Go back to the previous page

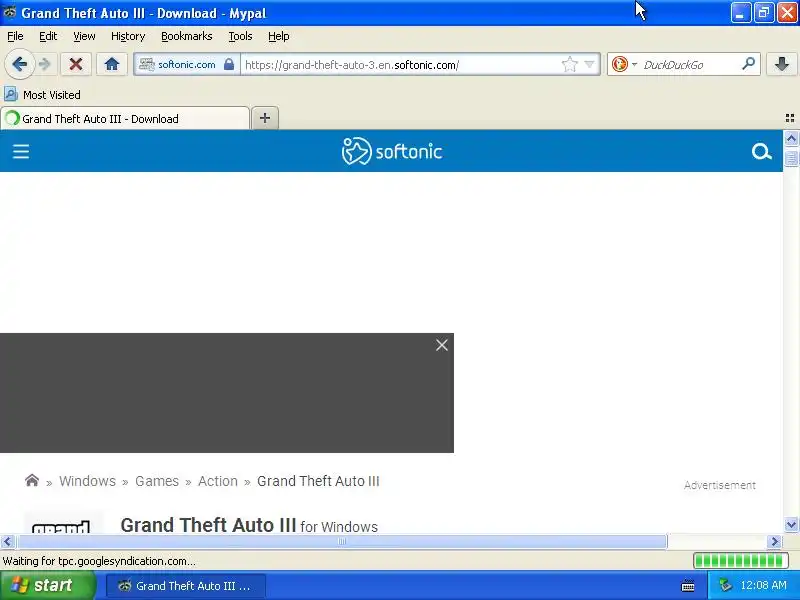(x=19, y=64)
